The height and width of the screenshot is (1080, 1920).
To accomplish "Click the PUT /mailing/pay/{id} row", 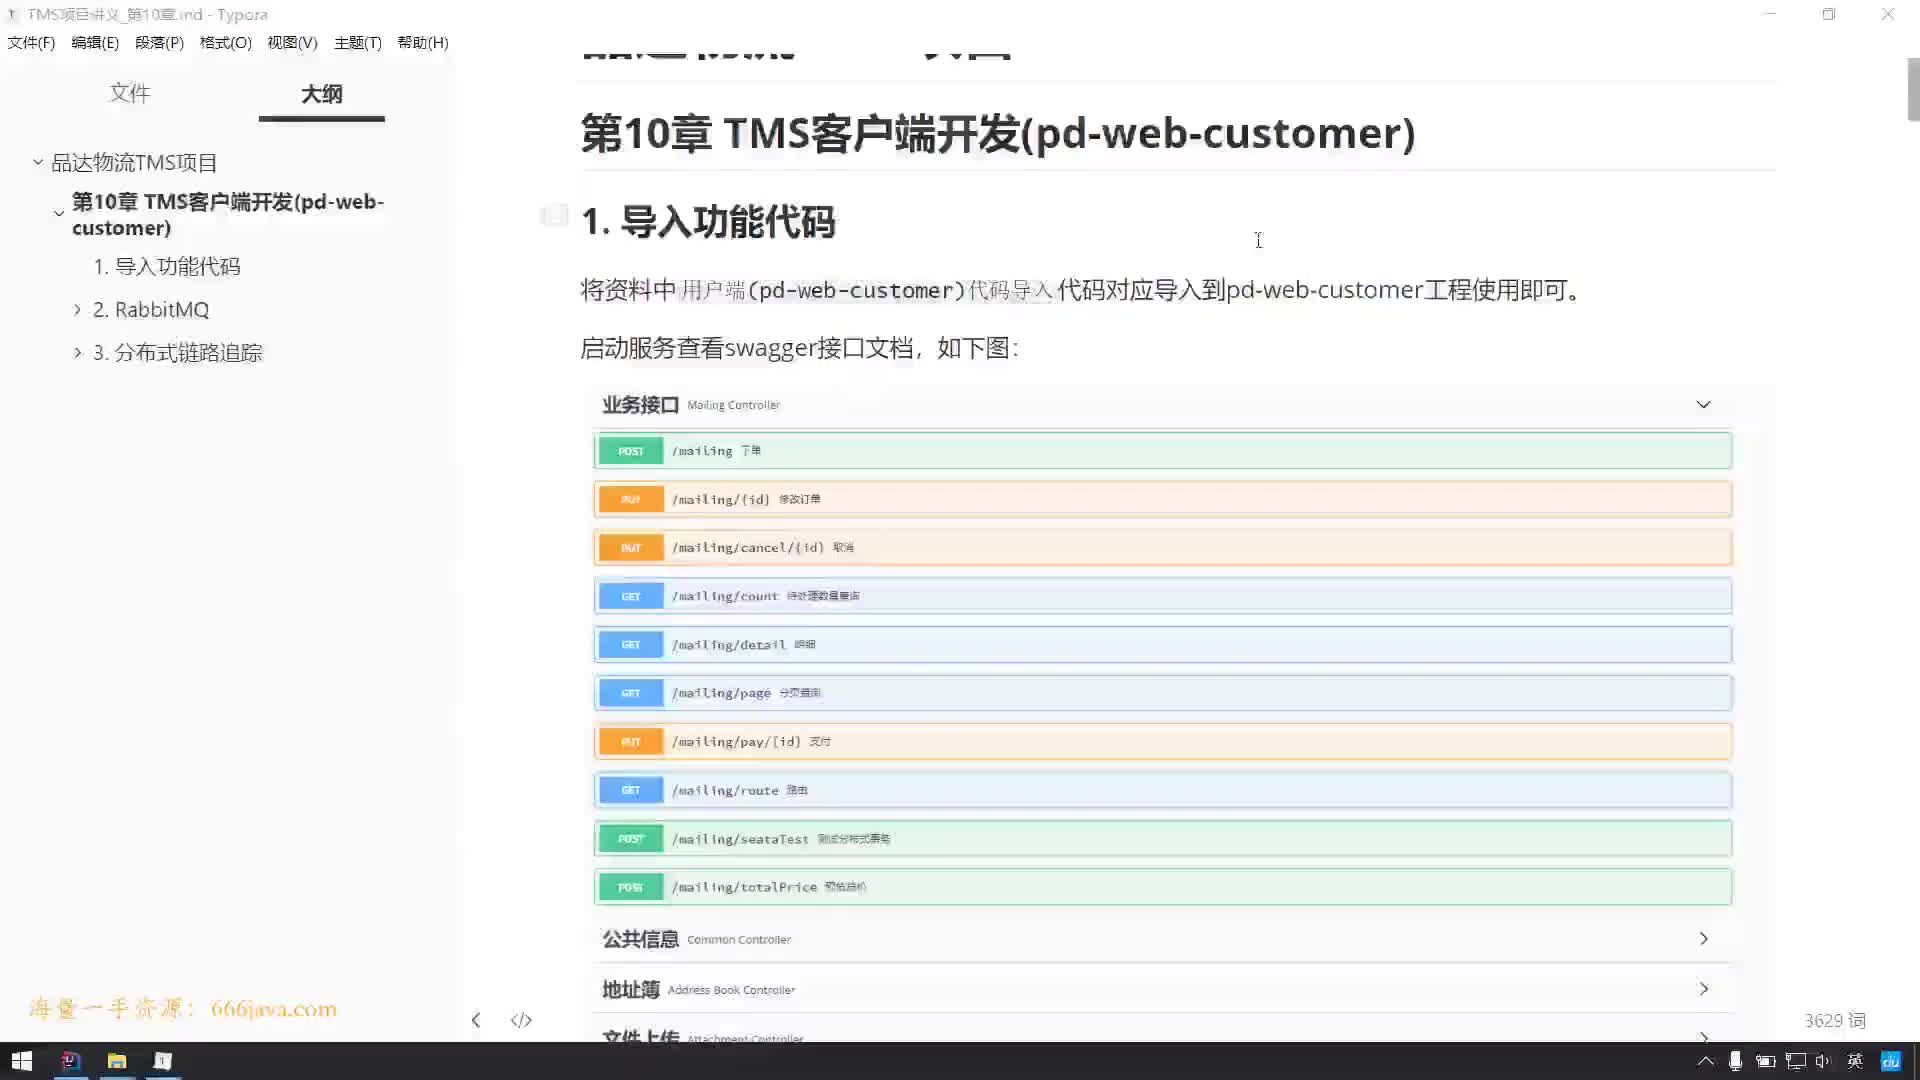I will (1163, 741).
